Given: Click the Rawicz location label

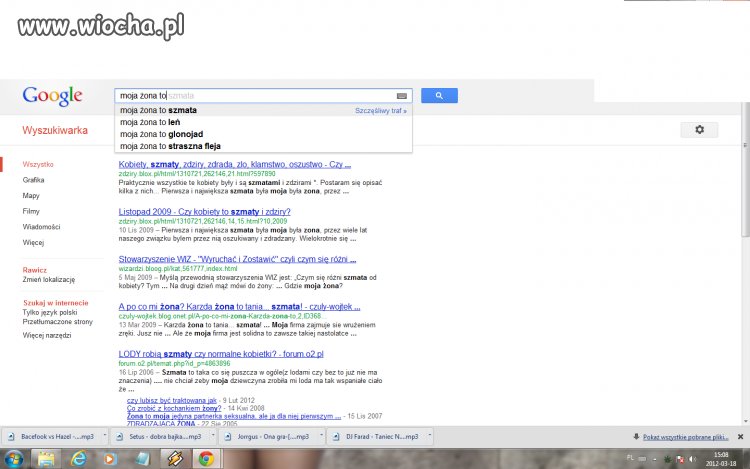Looking at the screenshot, I should coord(34,270).
